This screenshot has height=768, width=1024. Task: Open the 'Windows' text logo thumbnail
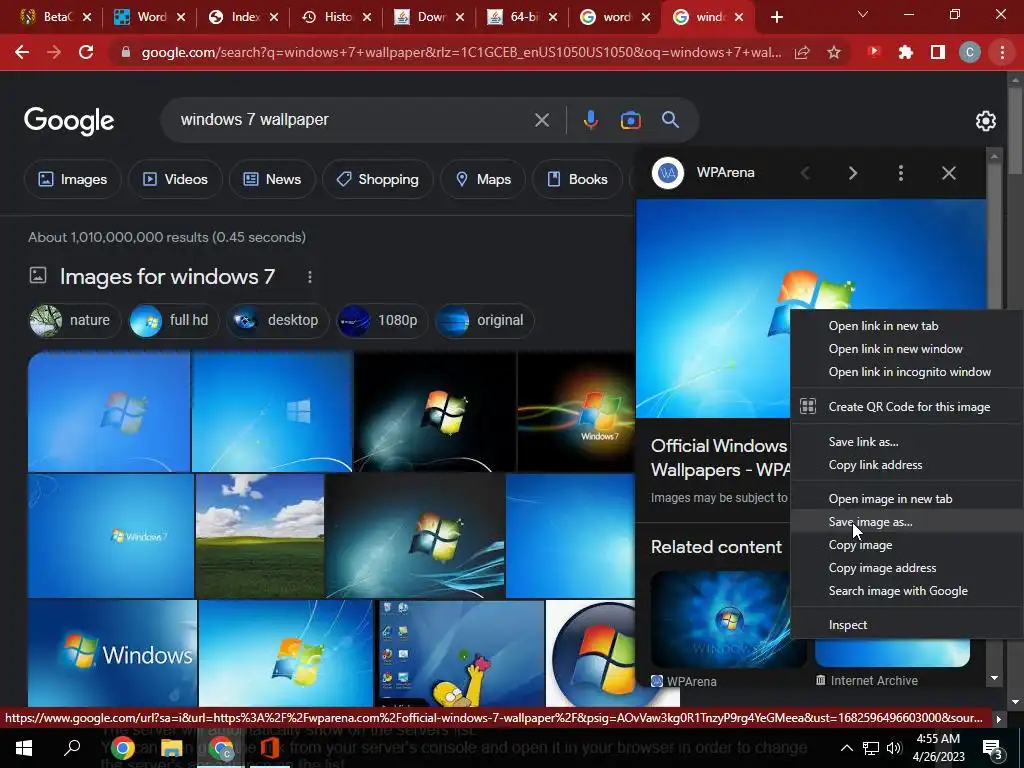pos(112,653)
